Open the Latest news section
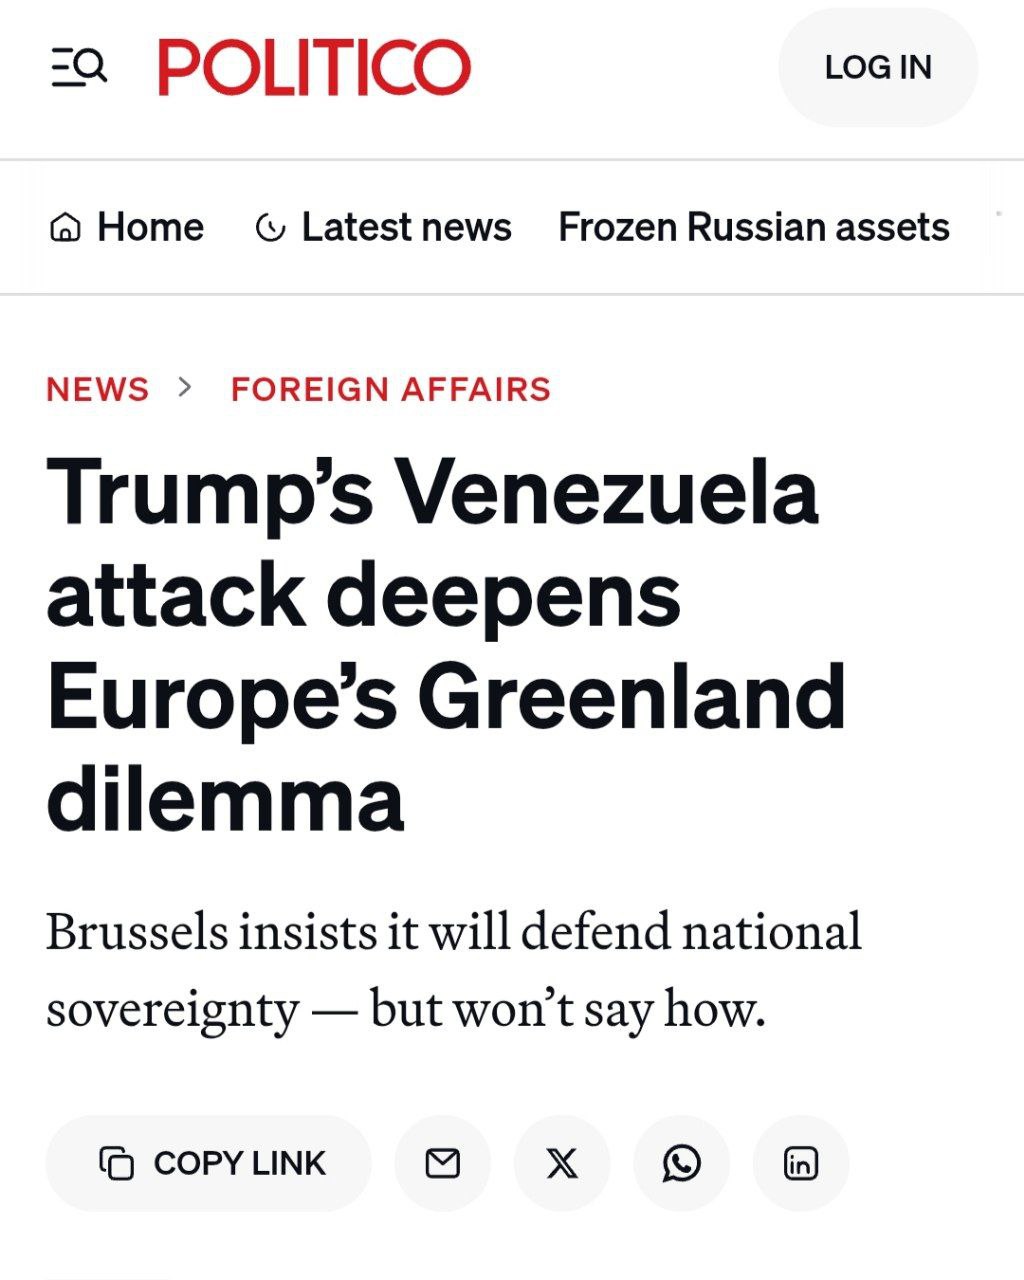 [405, 227]
